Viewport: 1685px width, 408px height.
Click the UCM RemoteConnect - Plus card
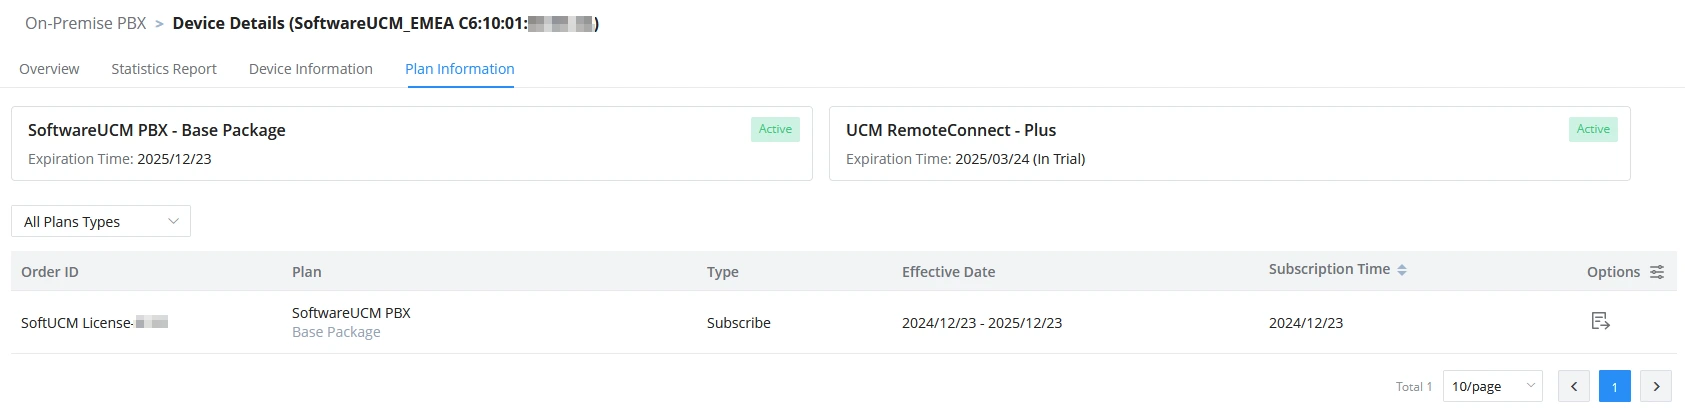(1230, 143)
